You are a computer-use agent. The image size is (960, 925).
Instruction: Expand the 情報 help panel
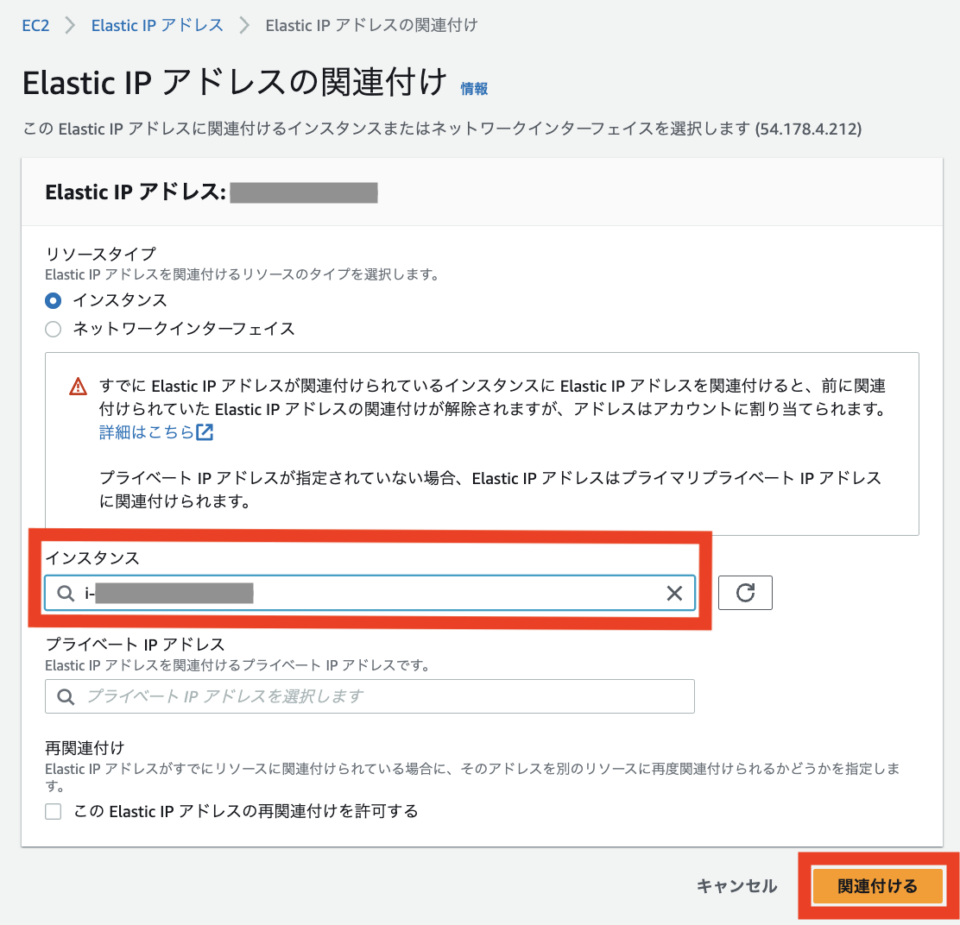pos(473,89)
